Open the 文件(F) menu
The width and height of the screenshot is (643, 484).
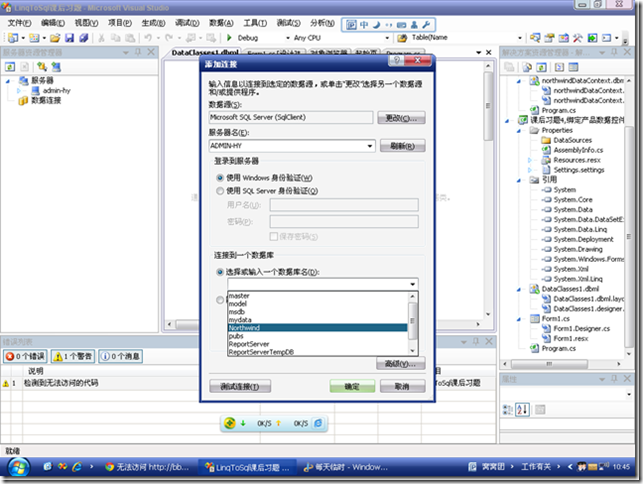[x=19, y=23]
